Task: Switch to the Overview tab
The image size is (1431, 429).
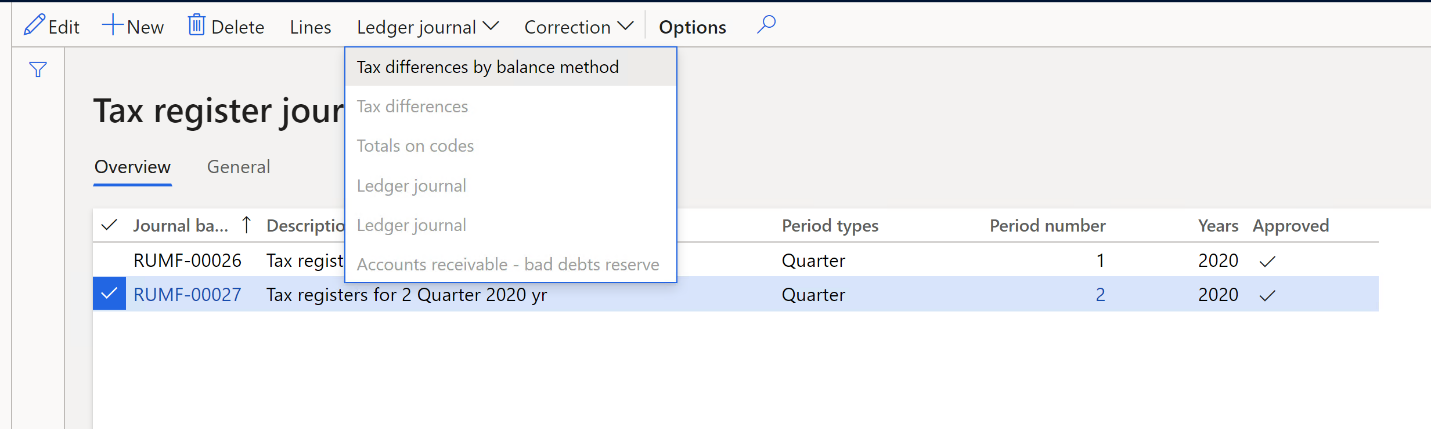Action: (x=133, y=167)
